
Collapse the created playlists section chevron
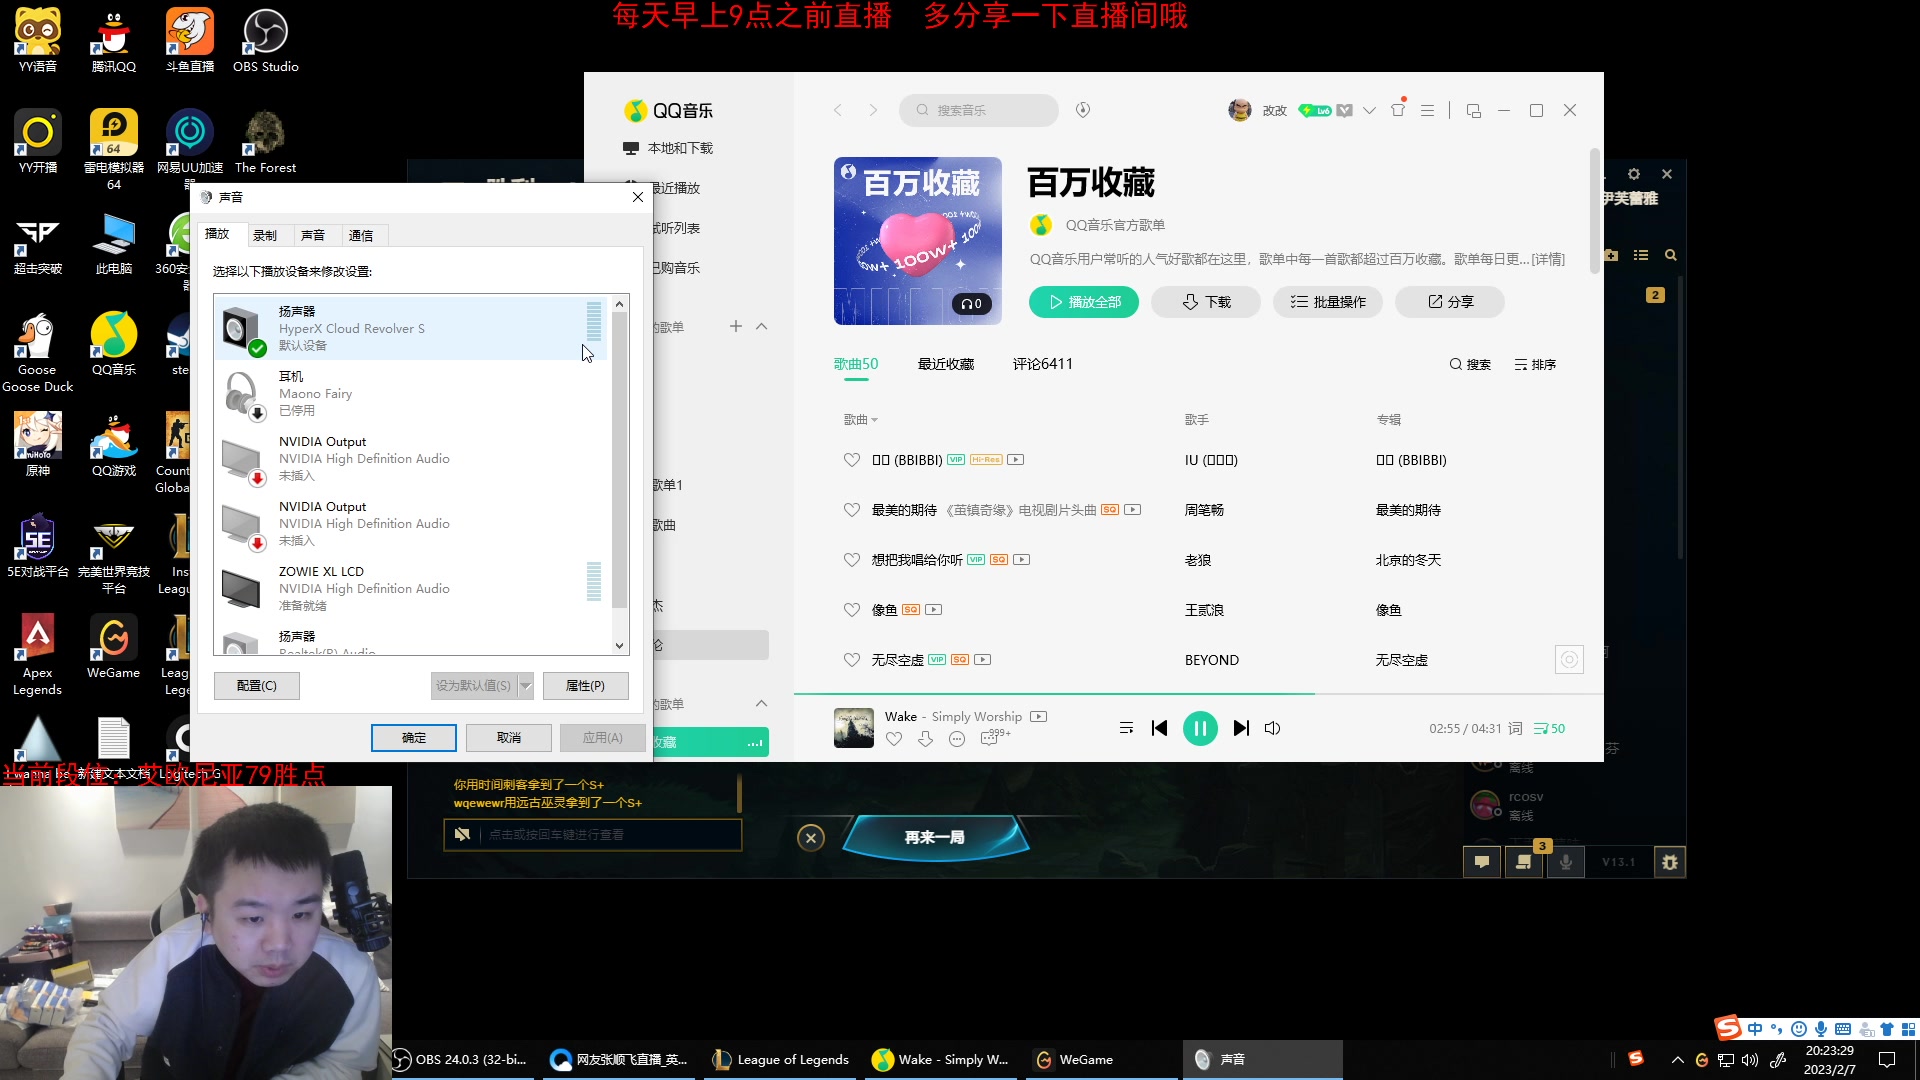tap(762, 326)
